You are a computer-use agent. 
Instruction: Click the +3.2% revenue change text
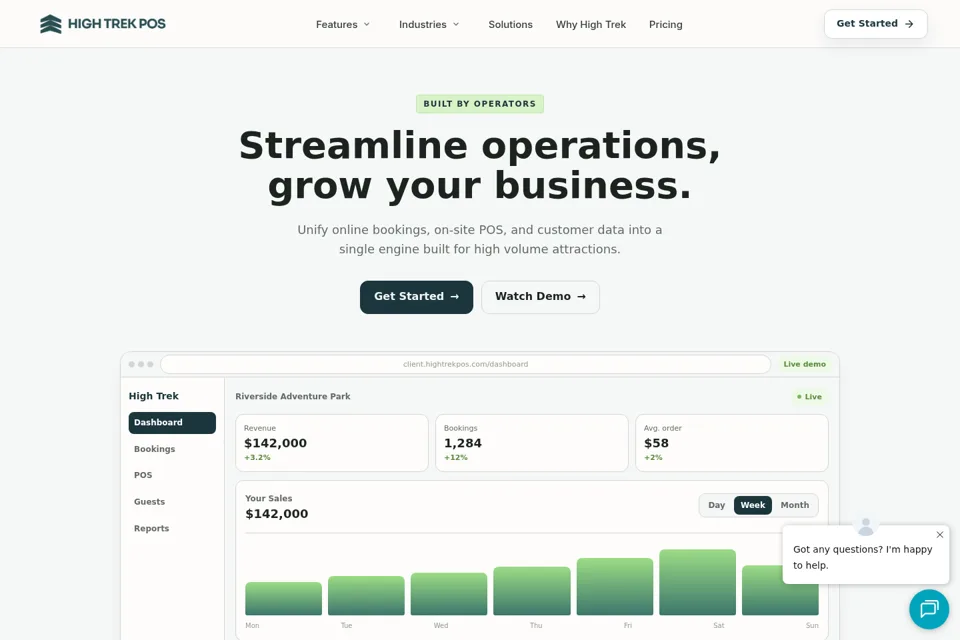tap(257, 457)
